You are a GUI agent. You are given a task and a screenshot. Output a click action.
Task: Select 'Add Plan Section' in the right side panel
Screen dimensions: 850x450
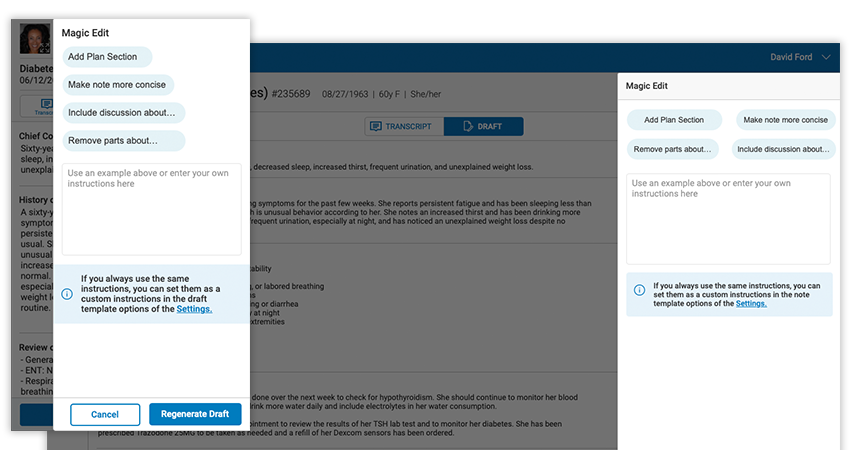point(674,120)
